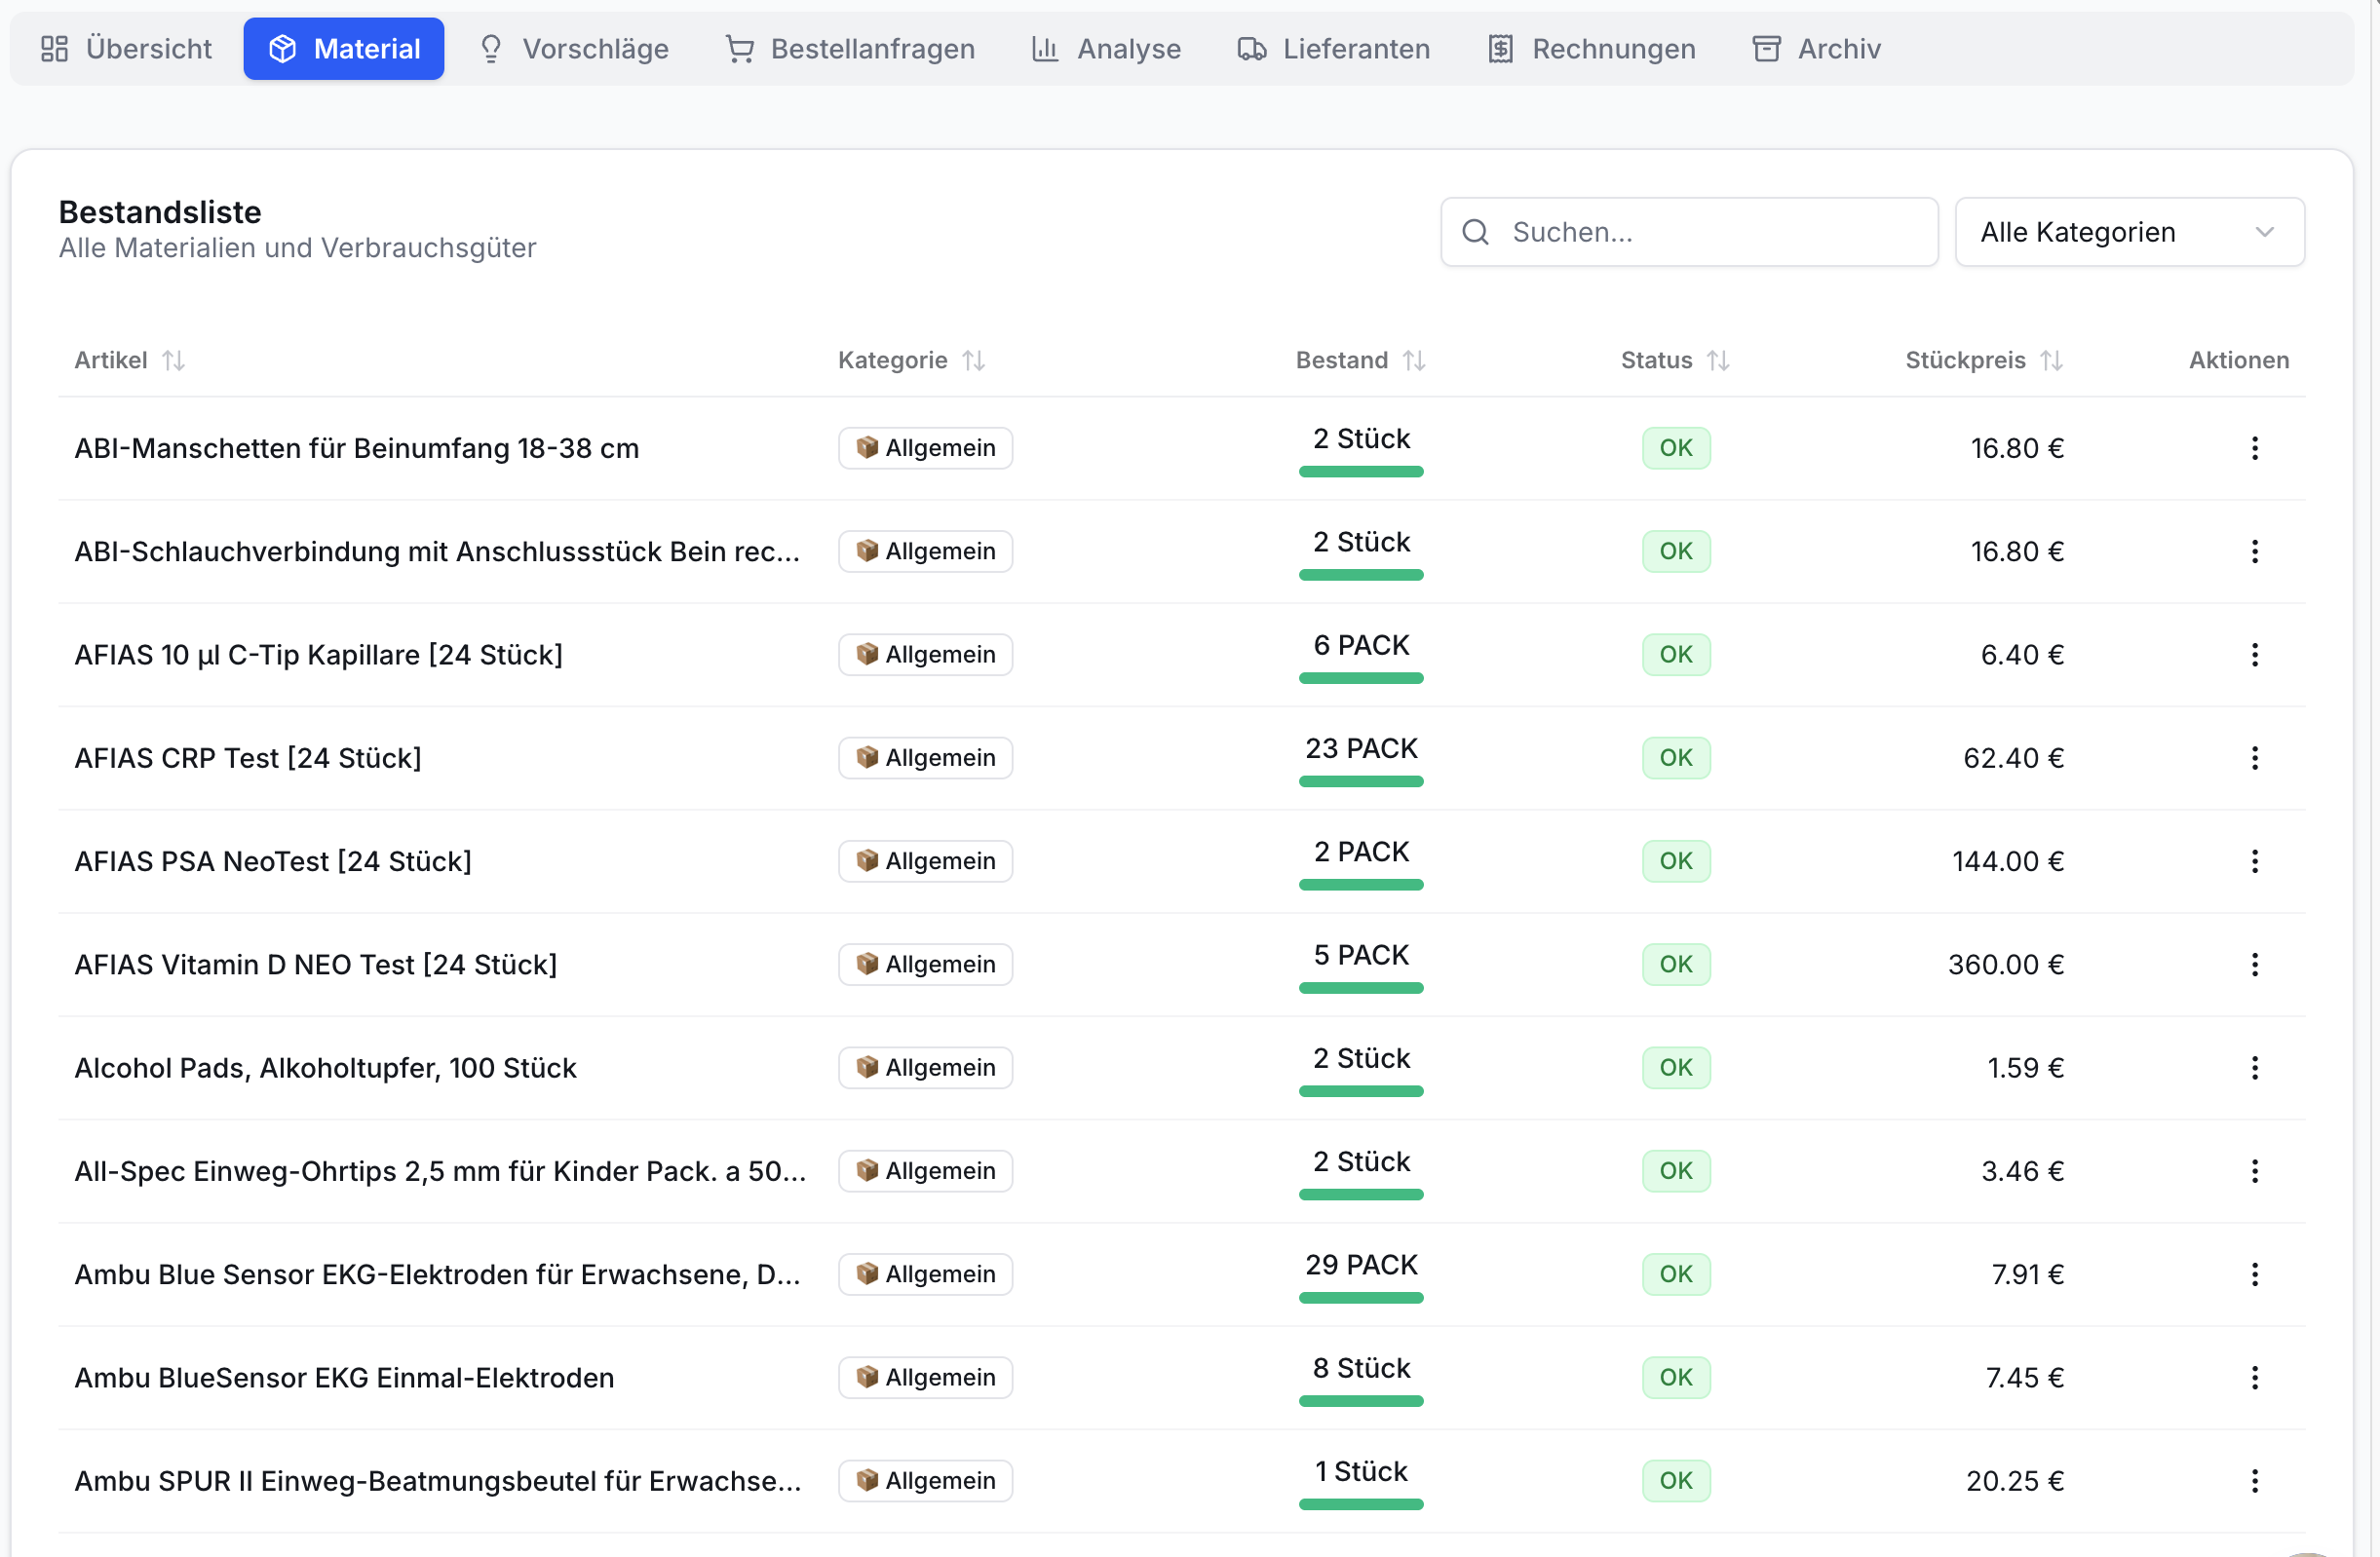Open actions menu for AFIAS C-Tip Kapillare
The image size is (2380, 1557).
coord(2254,655)
